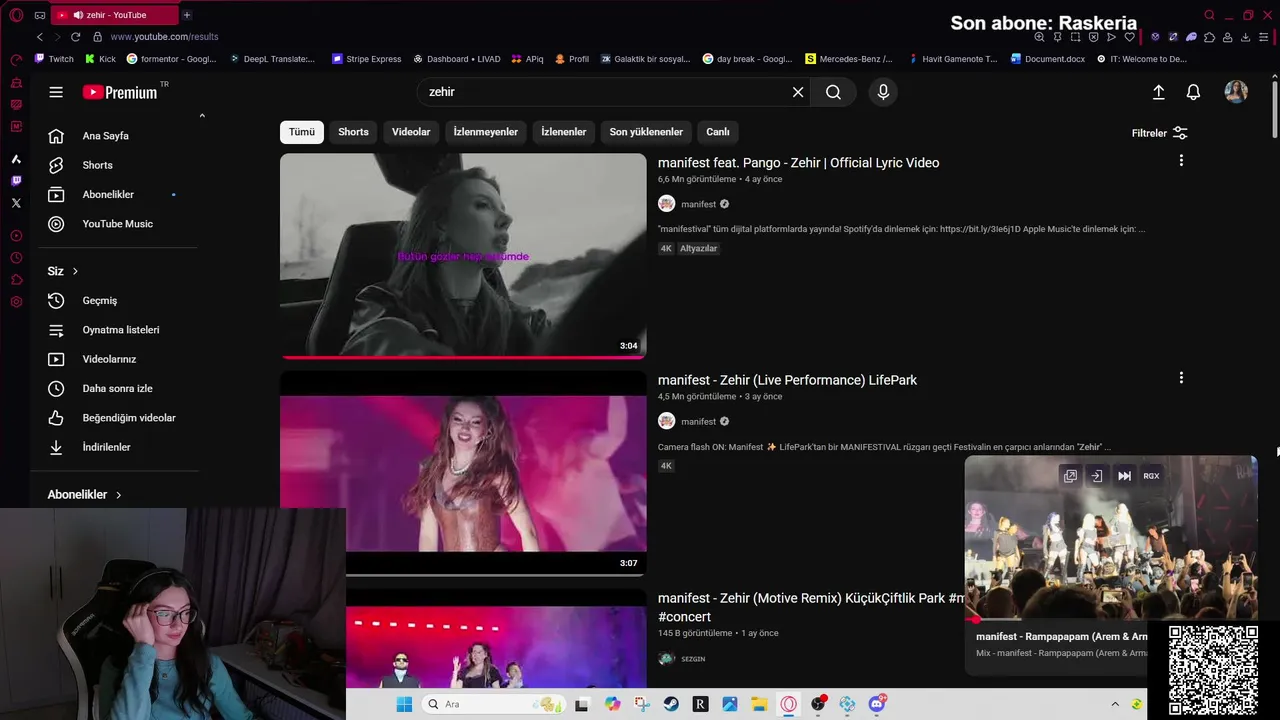
Task: Open the Document.docx bookmark
Action: click(x=1047, y=59)
